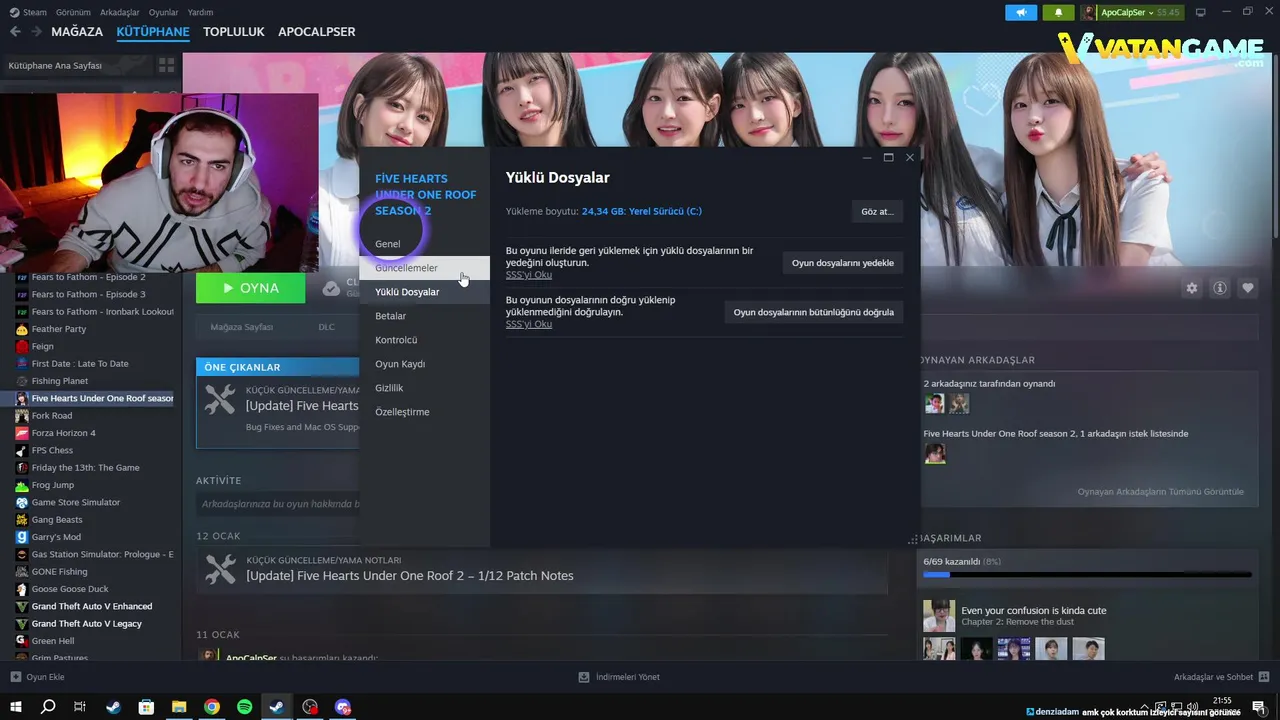Go to the TOPLULUK tab
1280x720 pixels.
(x=233, y=32)
